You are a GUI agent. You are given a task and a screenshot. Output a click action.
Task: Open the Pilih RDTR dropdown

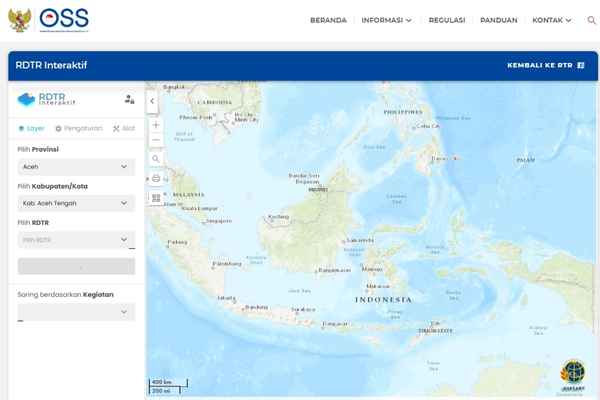point(76,240)
